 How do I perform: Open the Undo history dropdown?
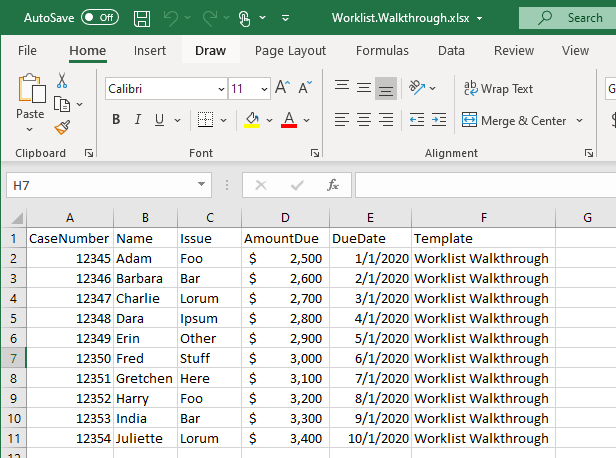(187, 18)
